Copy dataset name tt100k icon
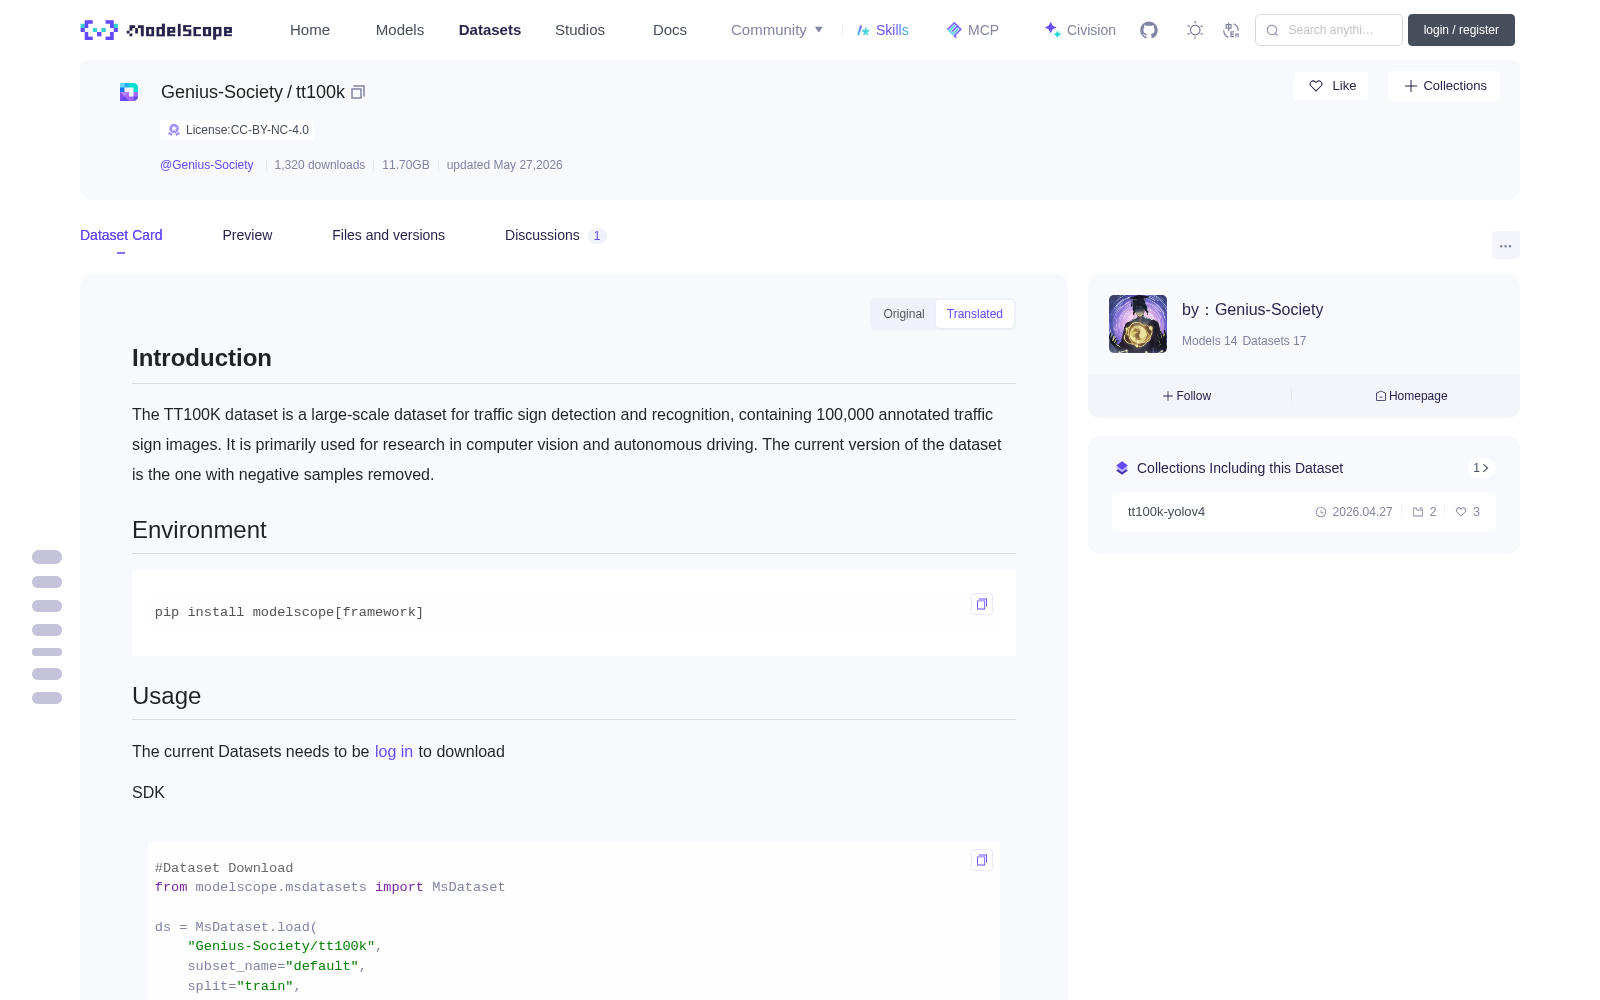1600x1000 pixels. point(358,92)
